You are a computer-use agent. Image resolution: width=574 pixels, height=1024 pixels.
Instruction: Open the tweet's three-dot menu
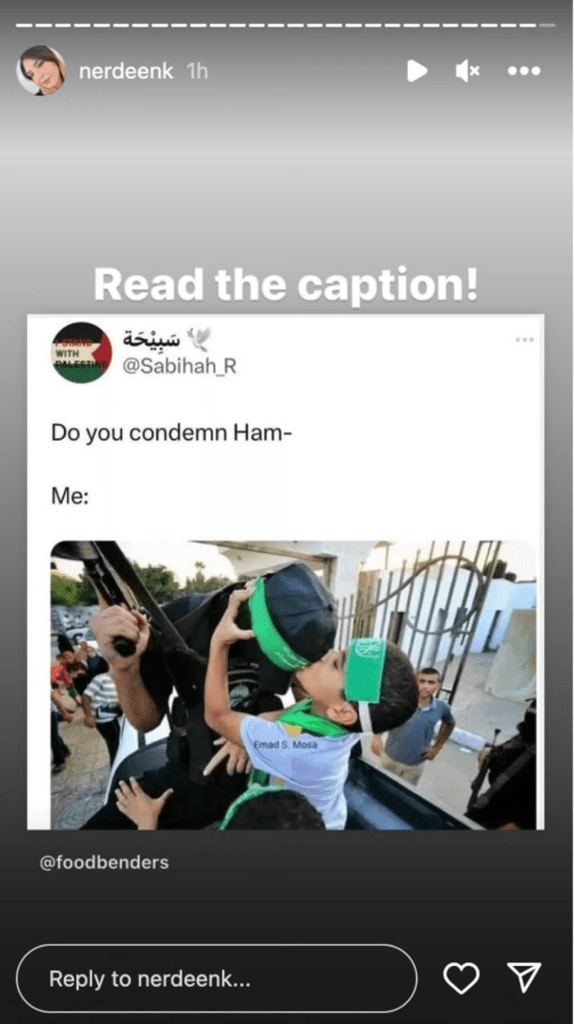coord(524,340)
